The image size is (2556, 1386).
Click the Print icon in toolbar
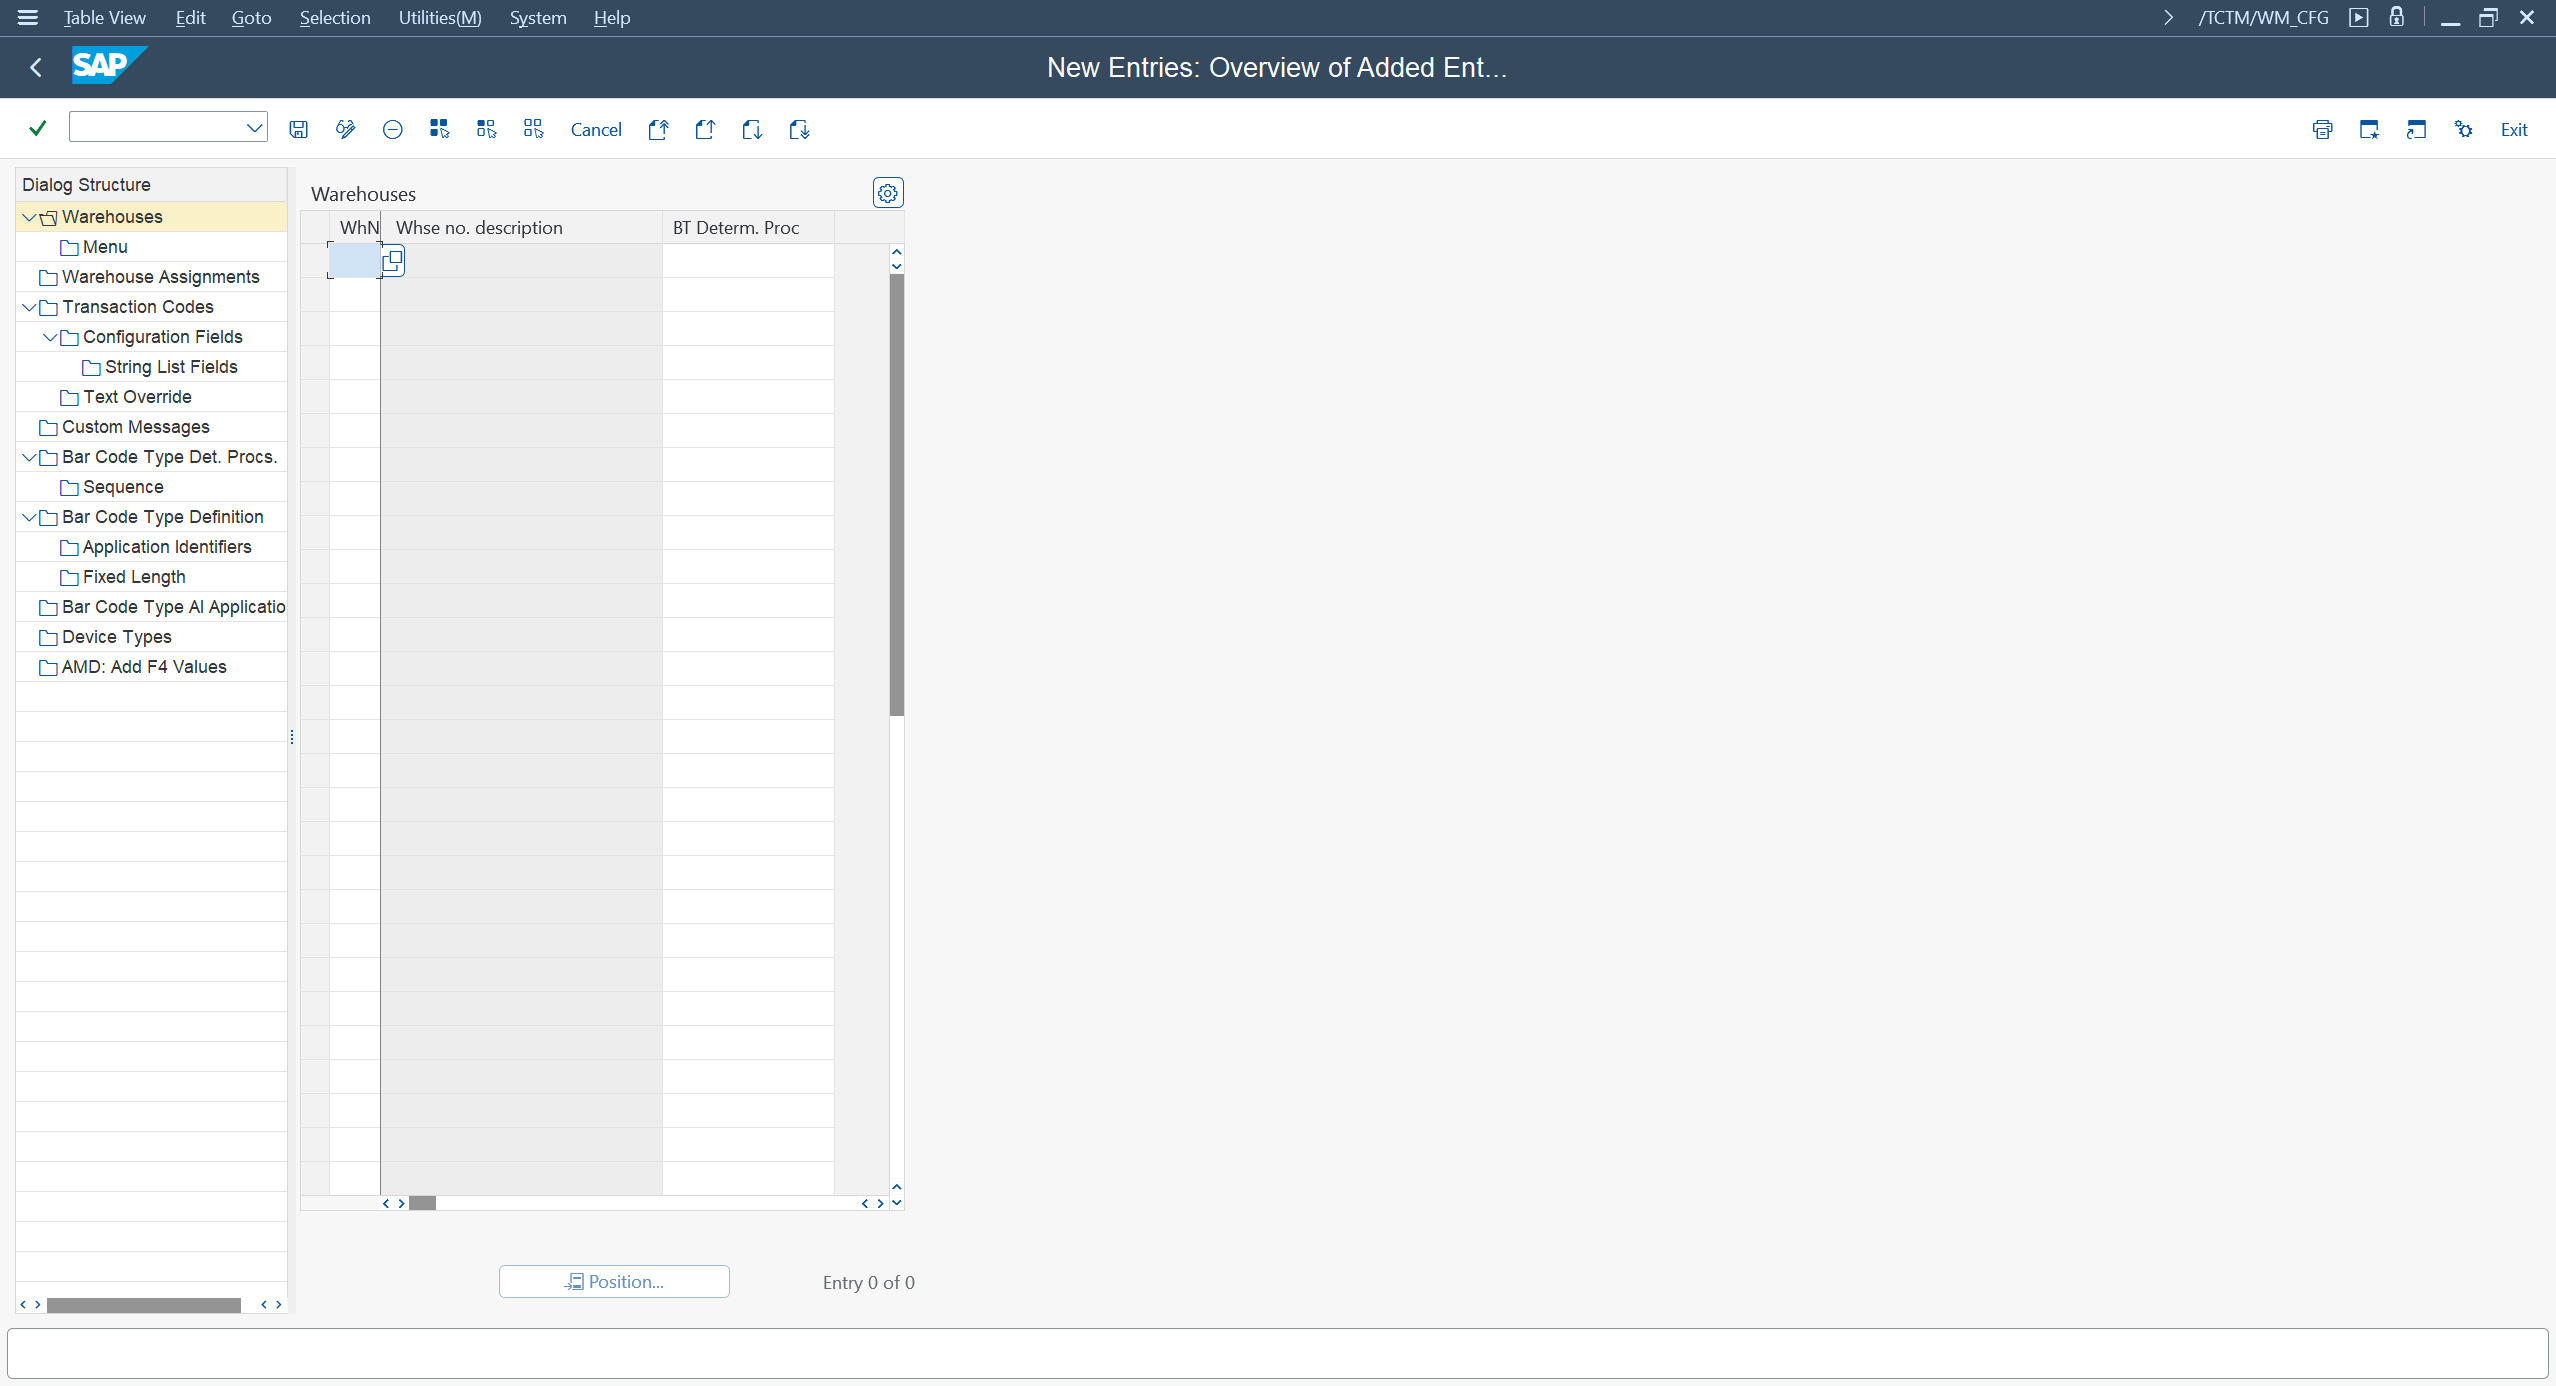point(2322,129)
